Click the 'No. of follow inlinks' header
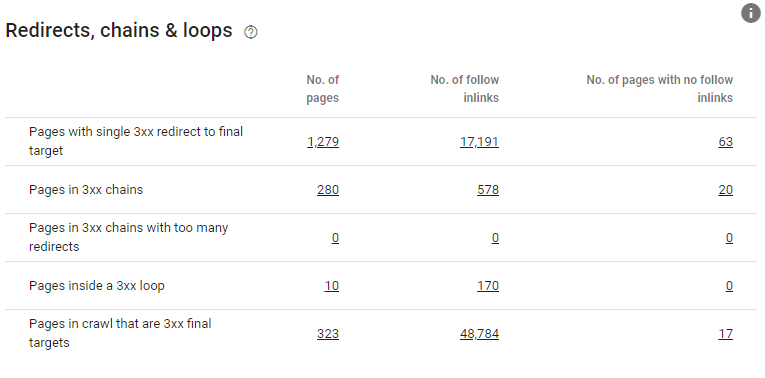Image resolution: width=765 pixels, height=378 pixels. click(x=464, y=89)
